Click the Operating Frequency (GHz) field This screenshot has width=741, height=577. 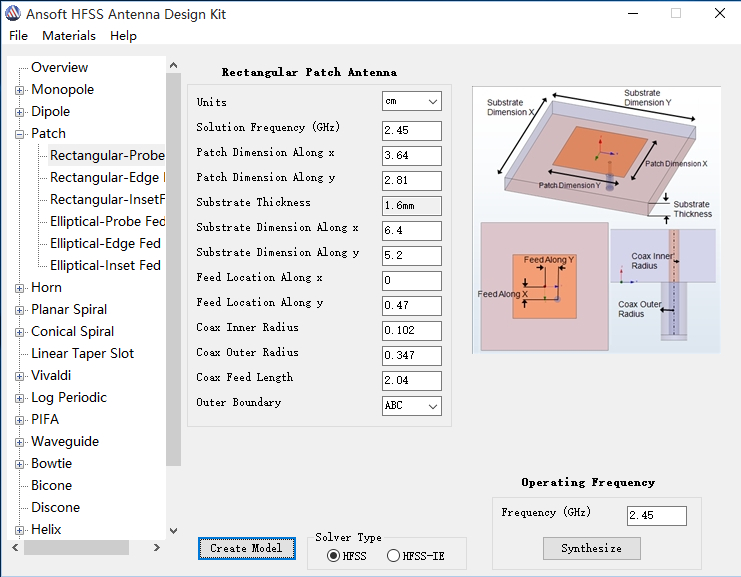click(657, 516)
